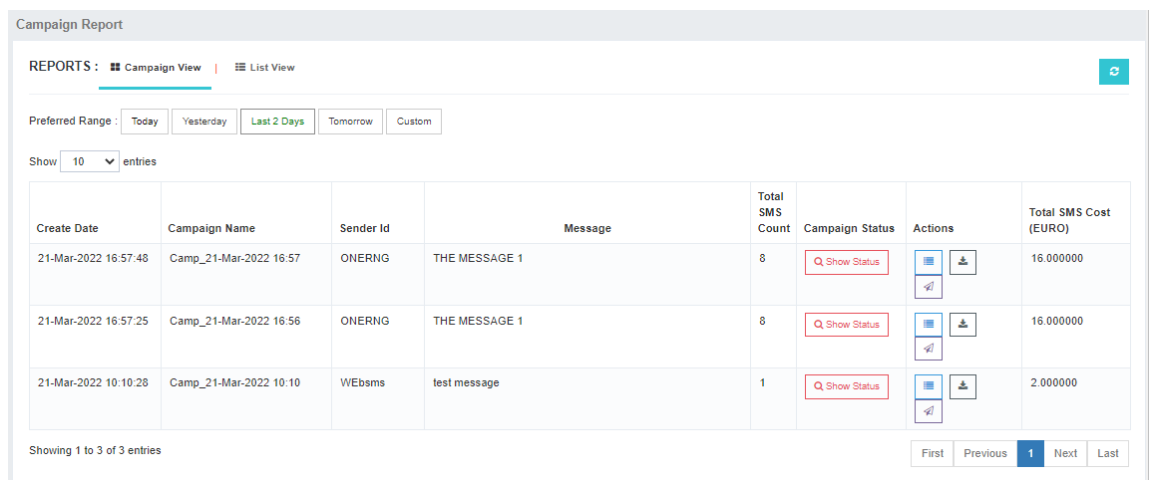Screen dimensions: 1156x496
Task: Click paper plane resend icon for 16:57:48 campaign
Action: pyautogui.click(x=928, y=287)
